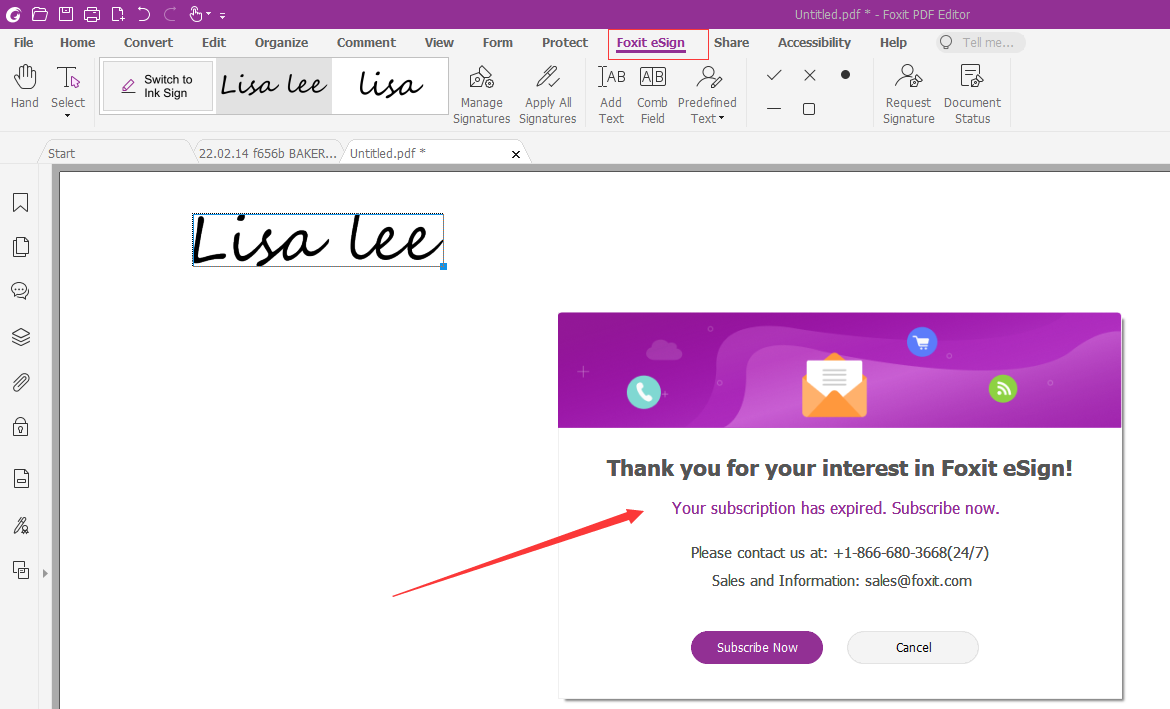Click the Print icon in title bar
The image size is (1170, 709).
pyautogui.click(x=92, y=13)
